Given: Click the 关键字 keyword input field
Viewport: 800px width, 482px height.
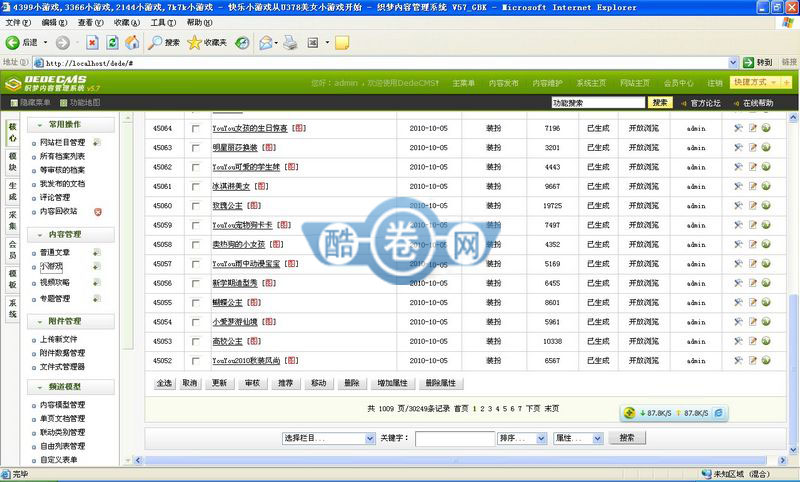Looking at the screenshot, I should click(x=455, y=438).
